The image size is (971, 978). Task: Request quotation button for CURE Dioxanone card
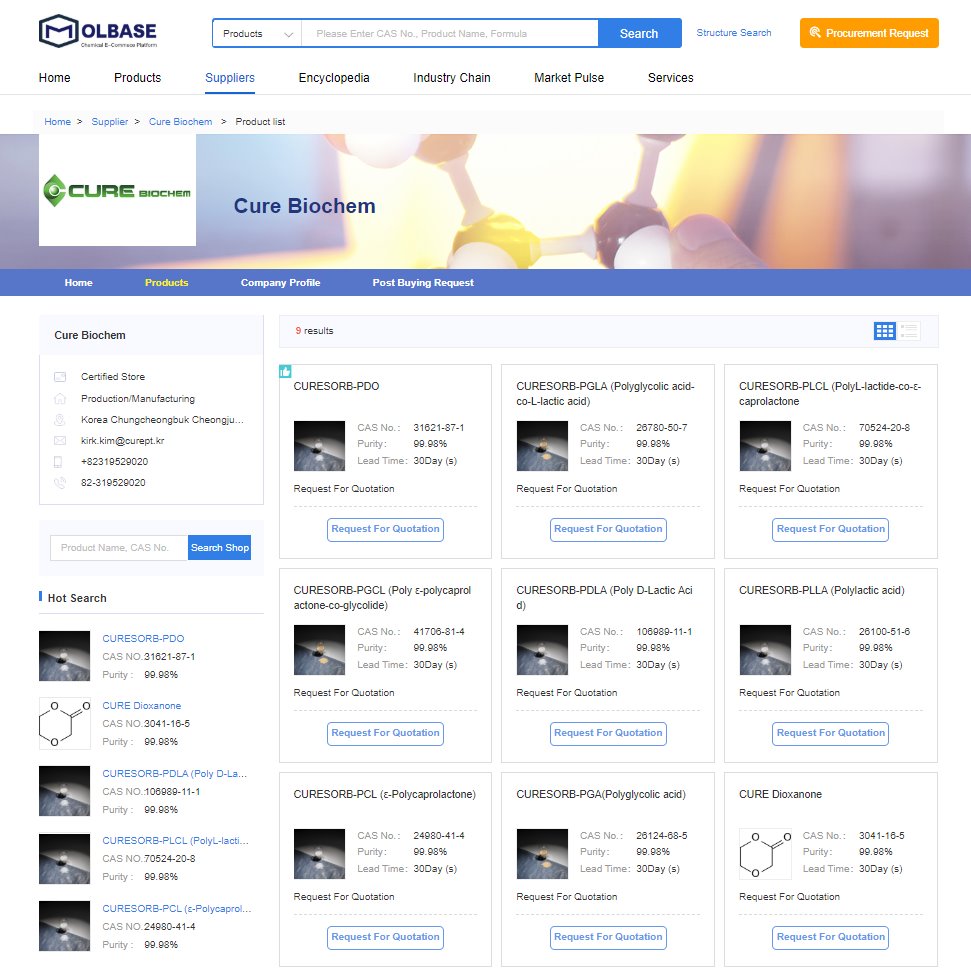[x=831, y=937]
